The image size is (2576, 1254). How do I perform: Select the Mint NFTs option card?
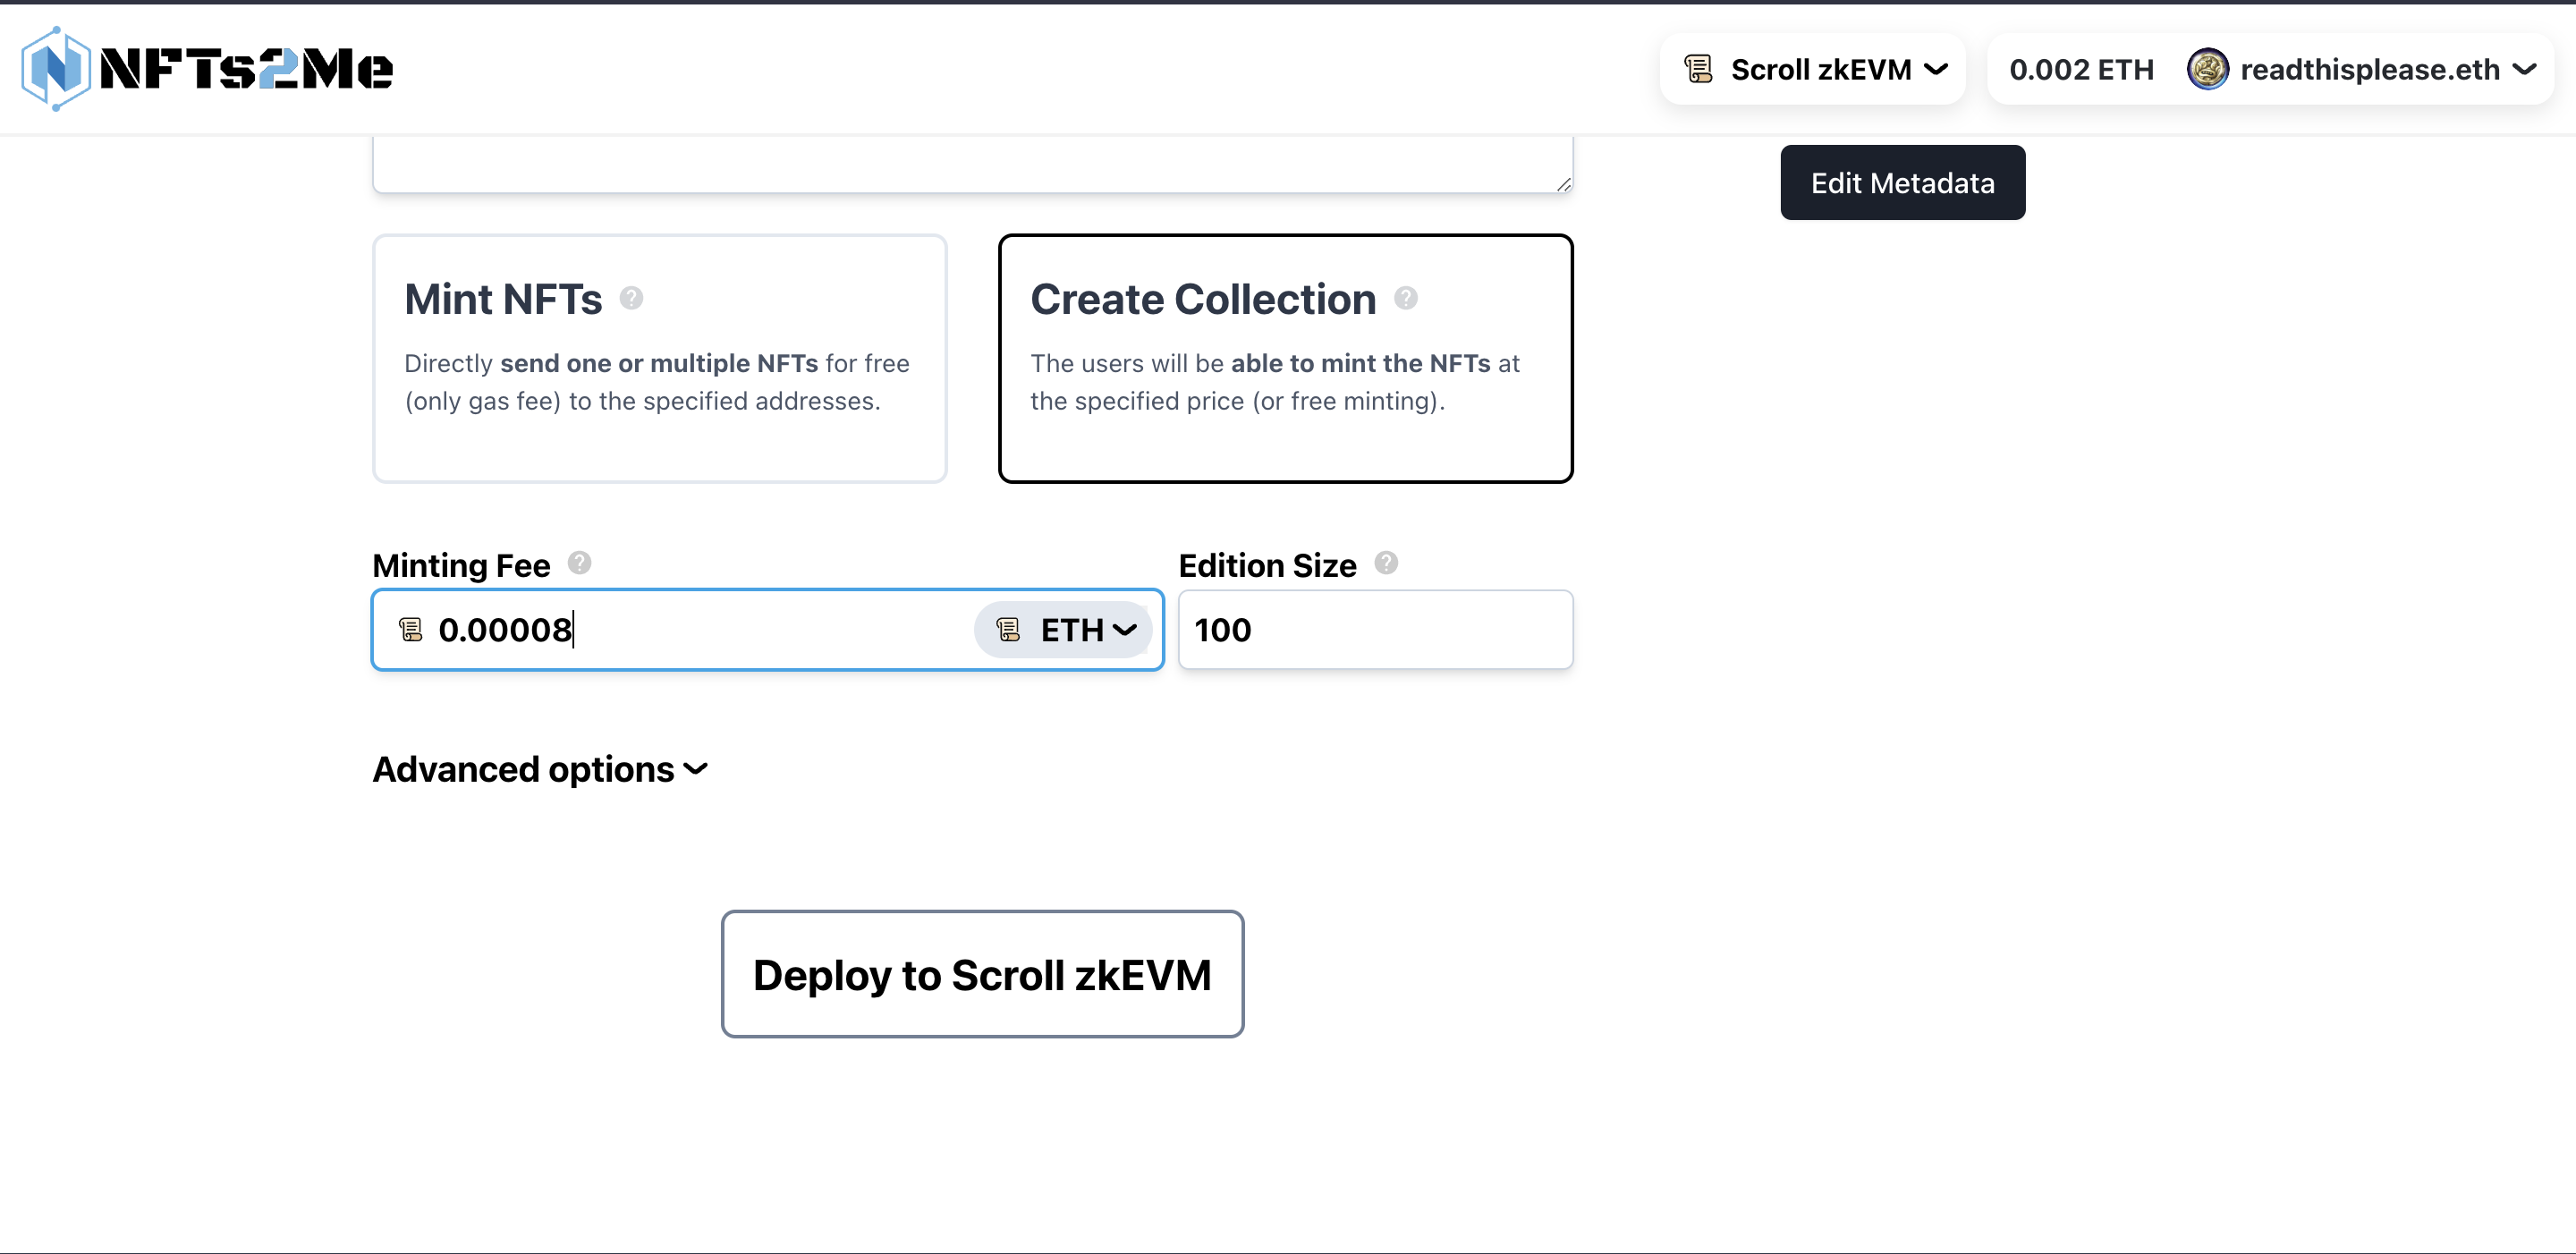(x=659, y=359)
